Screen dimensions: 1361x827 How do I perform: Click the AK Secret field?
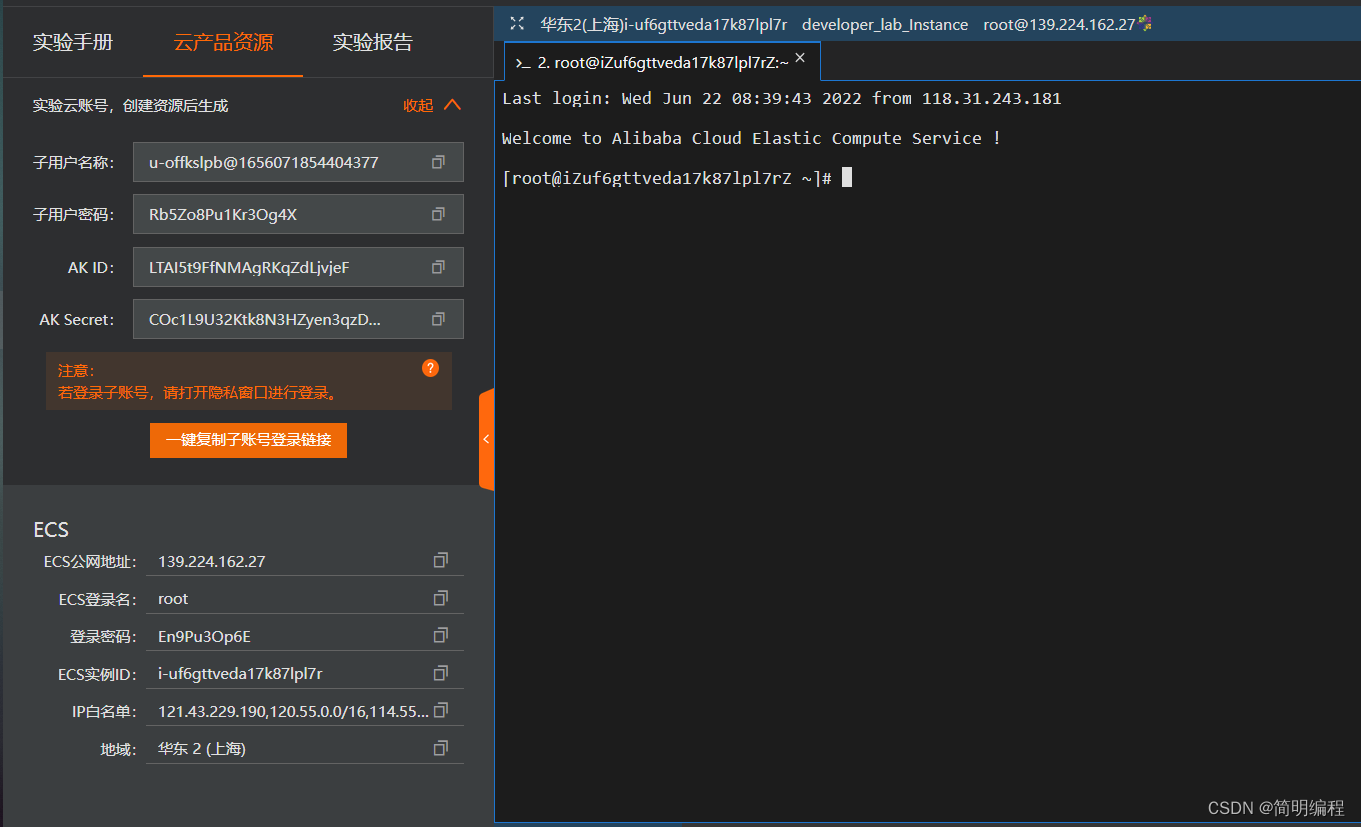click(x=298, y=319)
